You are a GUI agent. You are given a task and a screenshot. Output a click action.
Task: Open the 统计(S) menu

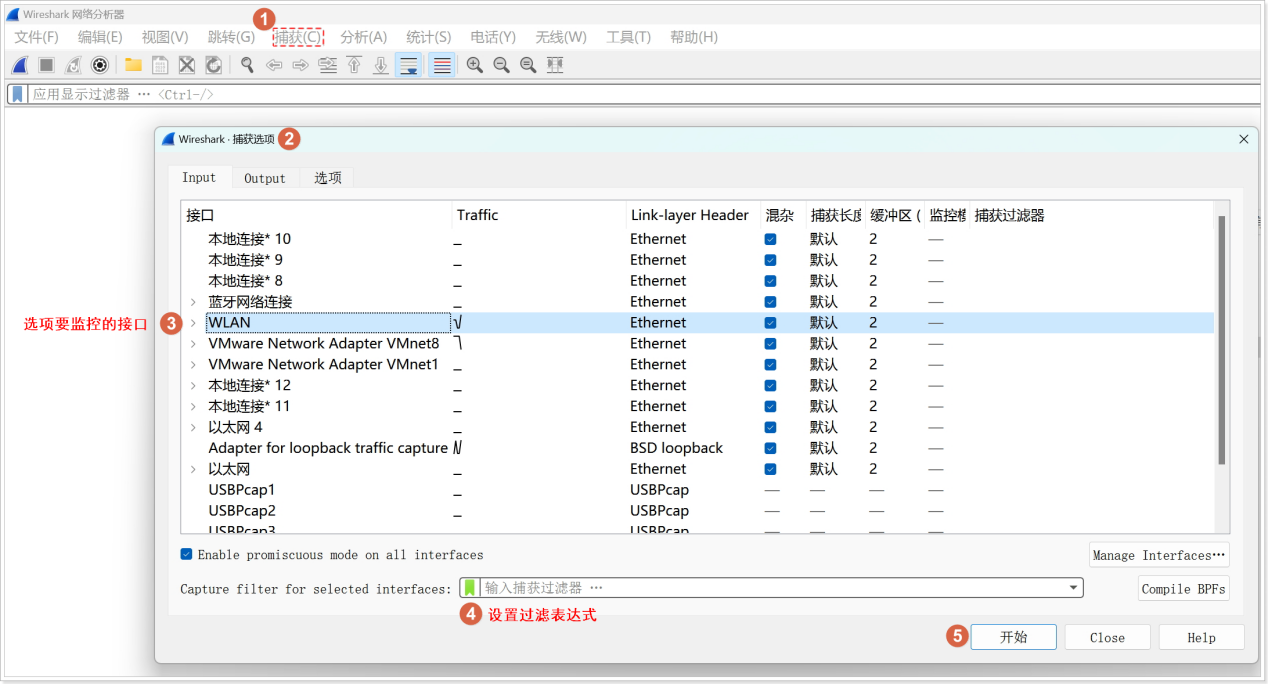point(428,37)
